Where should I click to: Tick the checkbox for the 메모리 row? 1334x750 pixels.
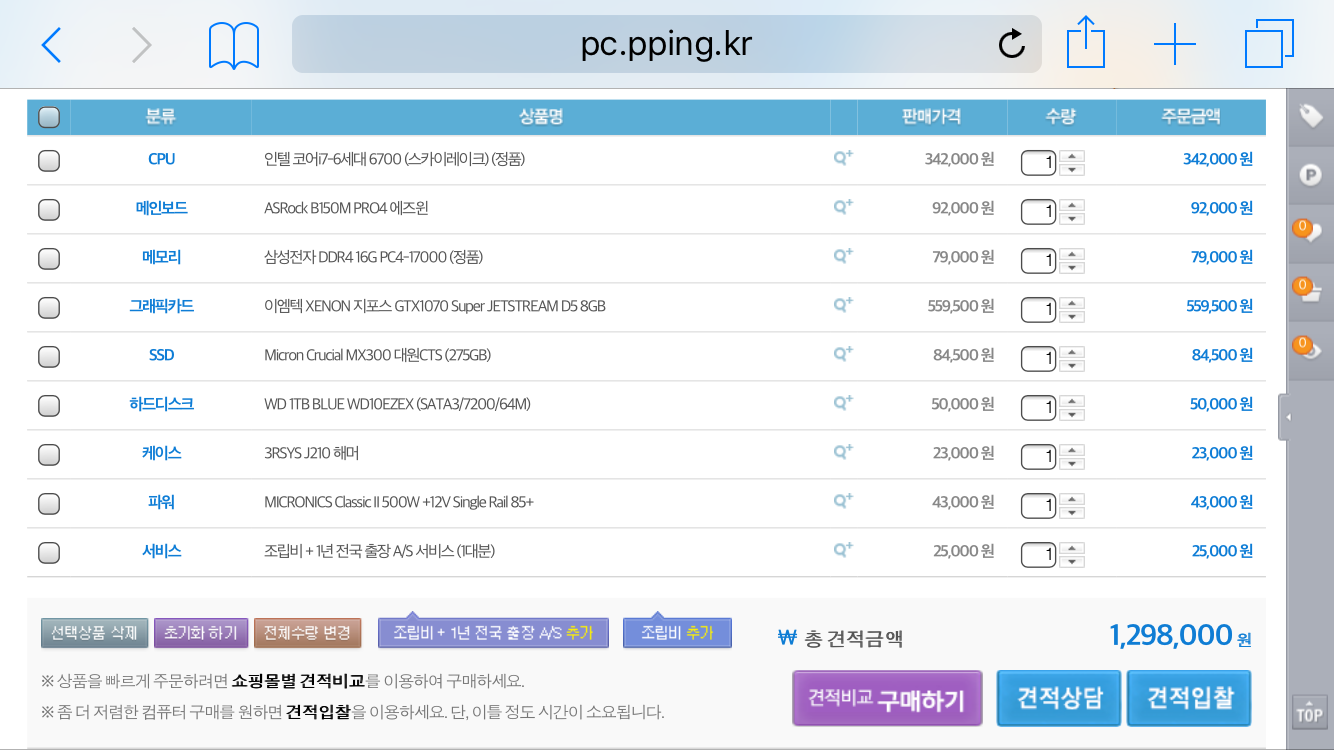pyautogui.click(x=48, y=258)
